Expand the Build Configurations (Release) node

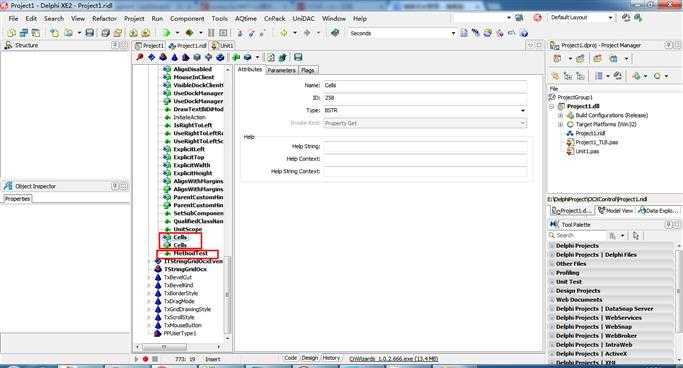click(561, 115)
